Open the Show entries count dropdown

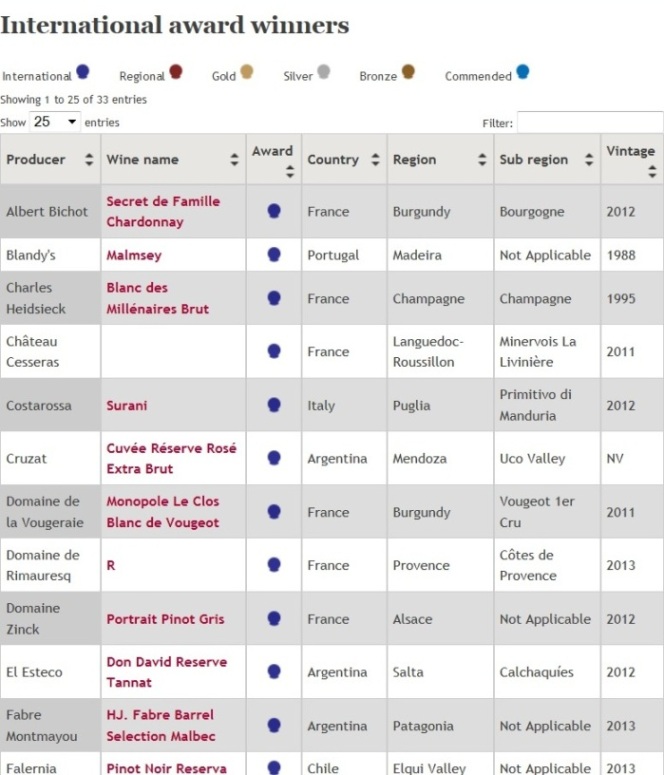pos(55,121)
